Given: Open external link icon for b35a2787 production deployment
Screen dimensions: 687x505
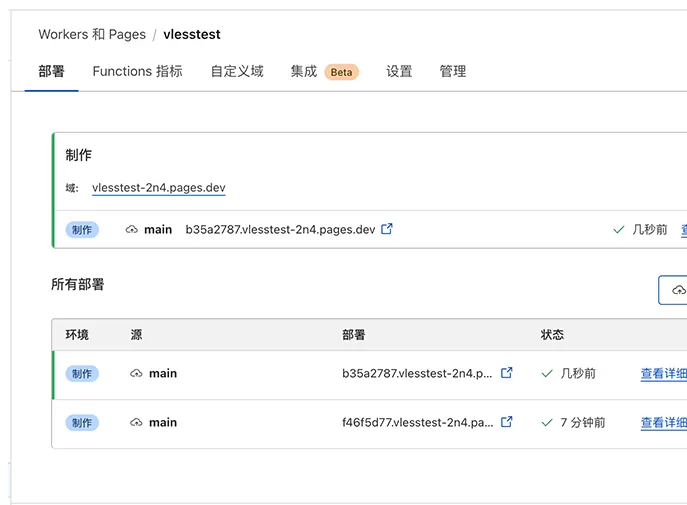Looking at the screenshot, I should [387, 229].
